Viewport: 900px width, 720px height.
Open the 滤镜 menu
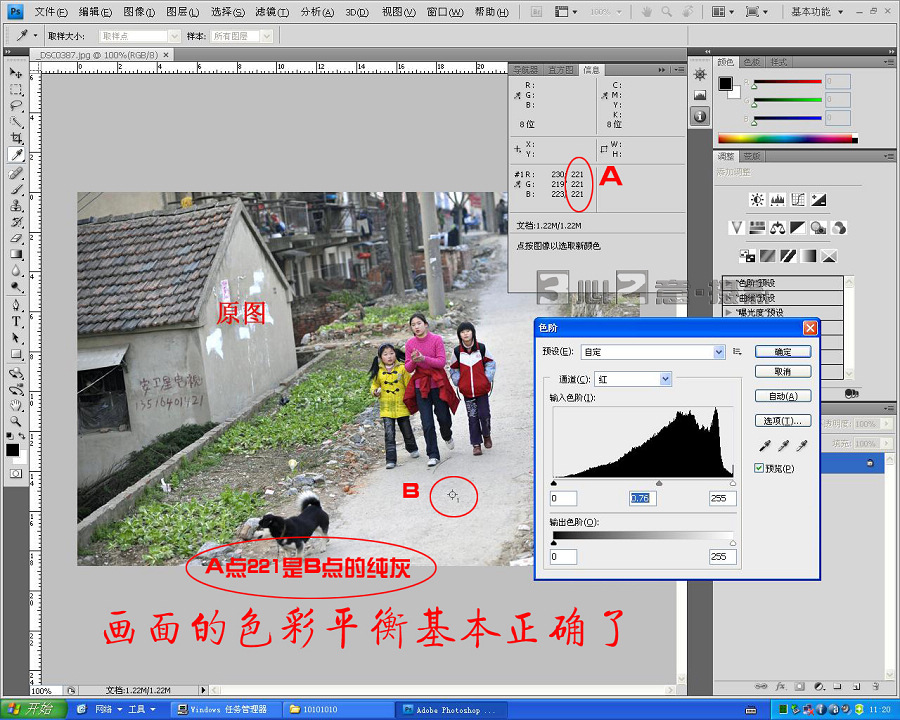[x=270, y=12]
